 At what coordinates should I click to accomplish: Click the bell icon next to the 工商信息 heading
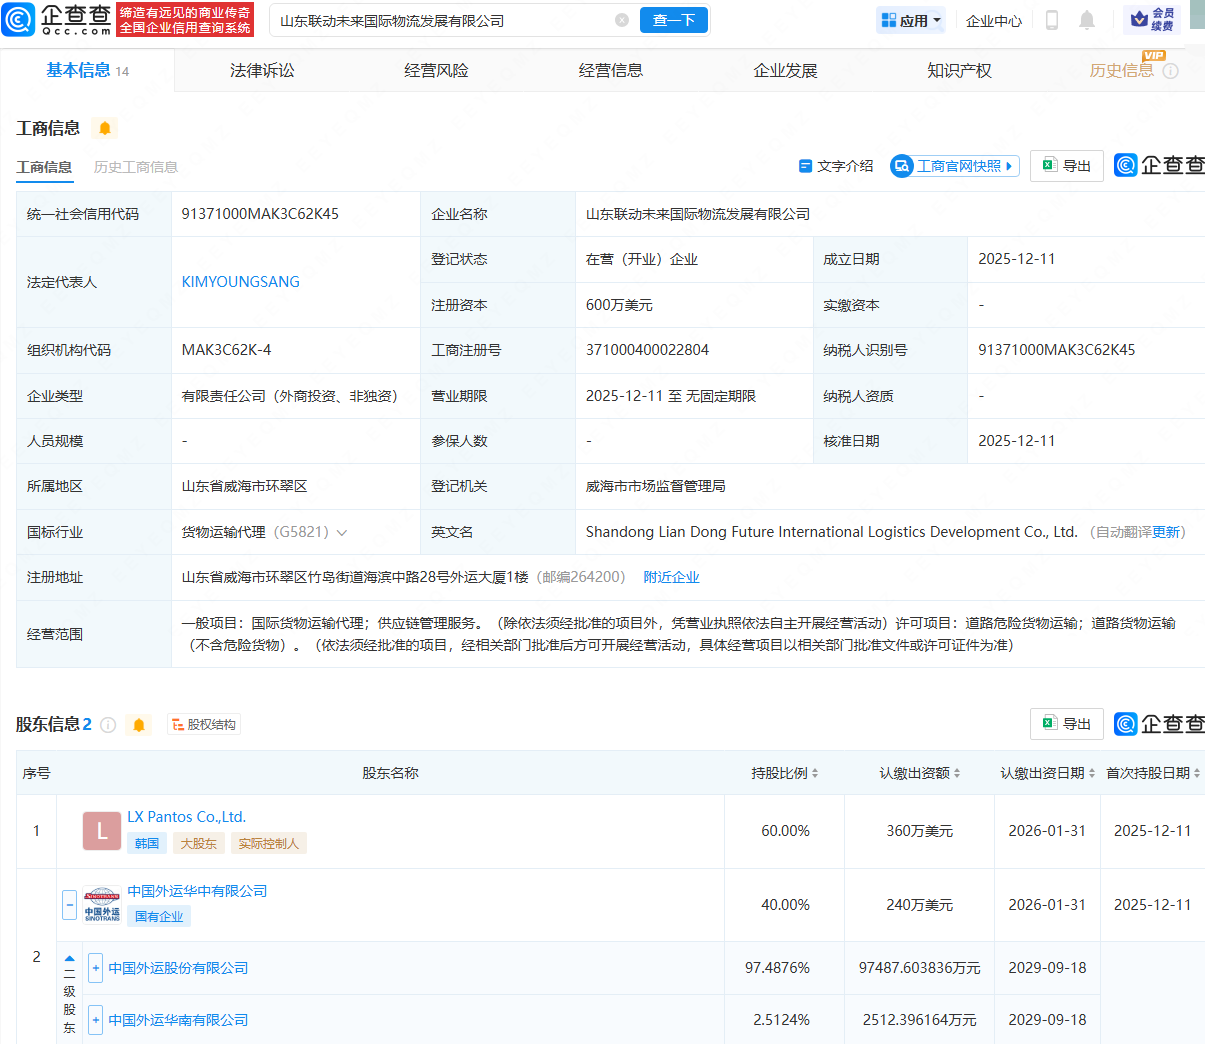coord(104,128)
